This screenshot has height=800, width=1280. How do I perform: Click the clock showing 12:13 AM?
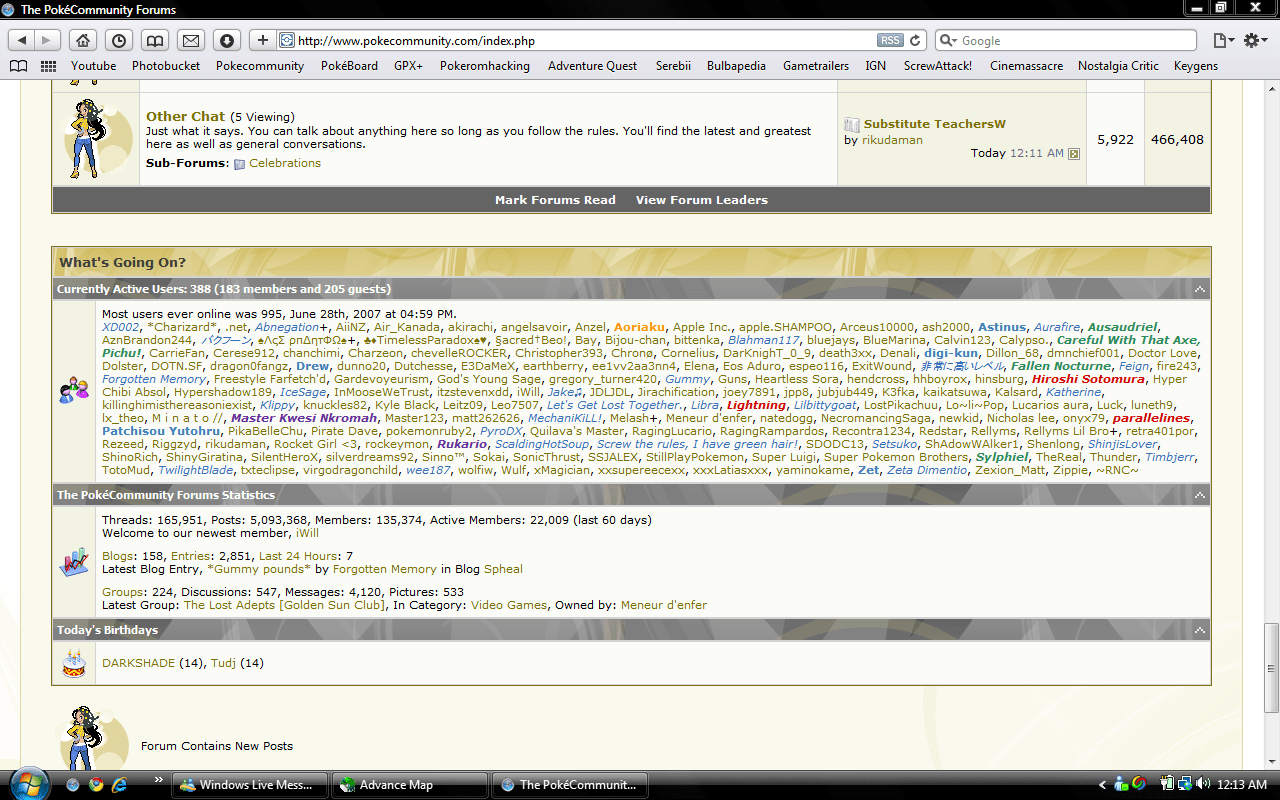[x=1241, y=785]
